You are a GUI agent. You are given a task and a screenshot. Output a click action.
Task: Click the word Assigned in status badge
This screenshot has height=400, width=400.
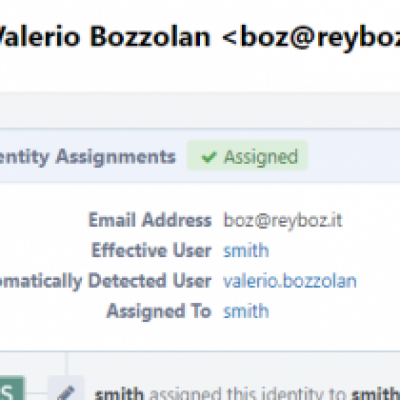(261, 157)
